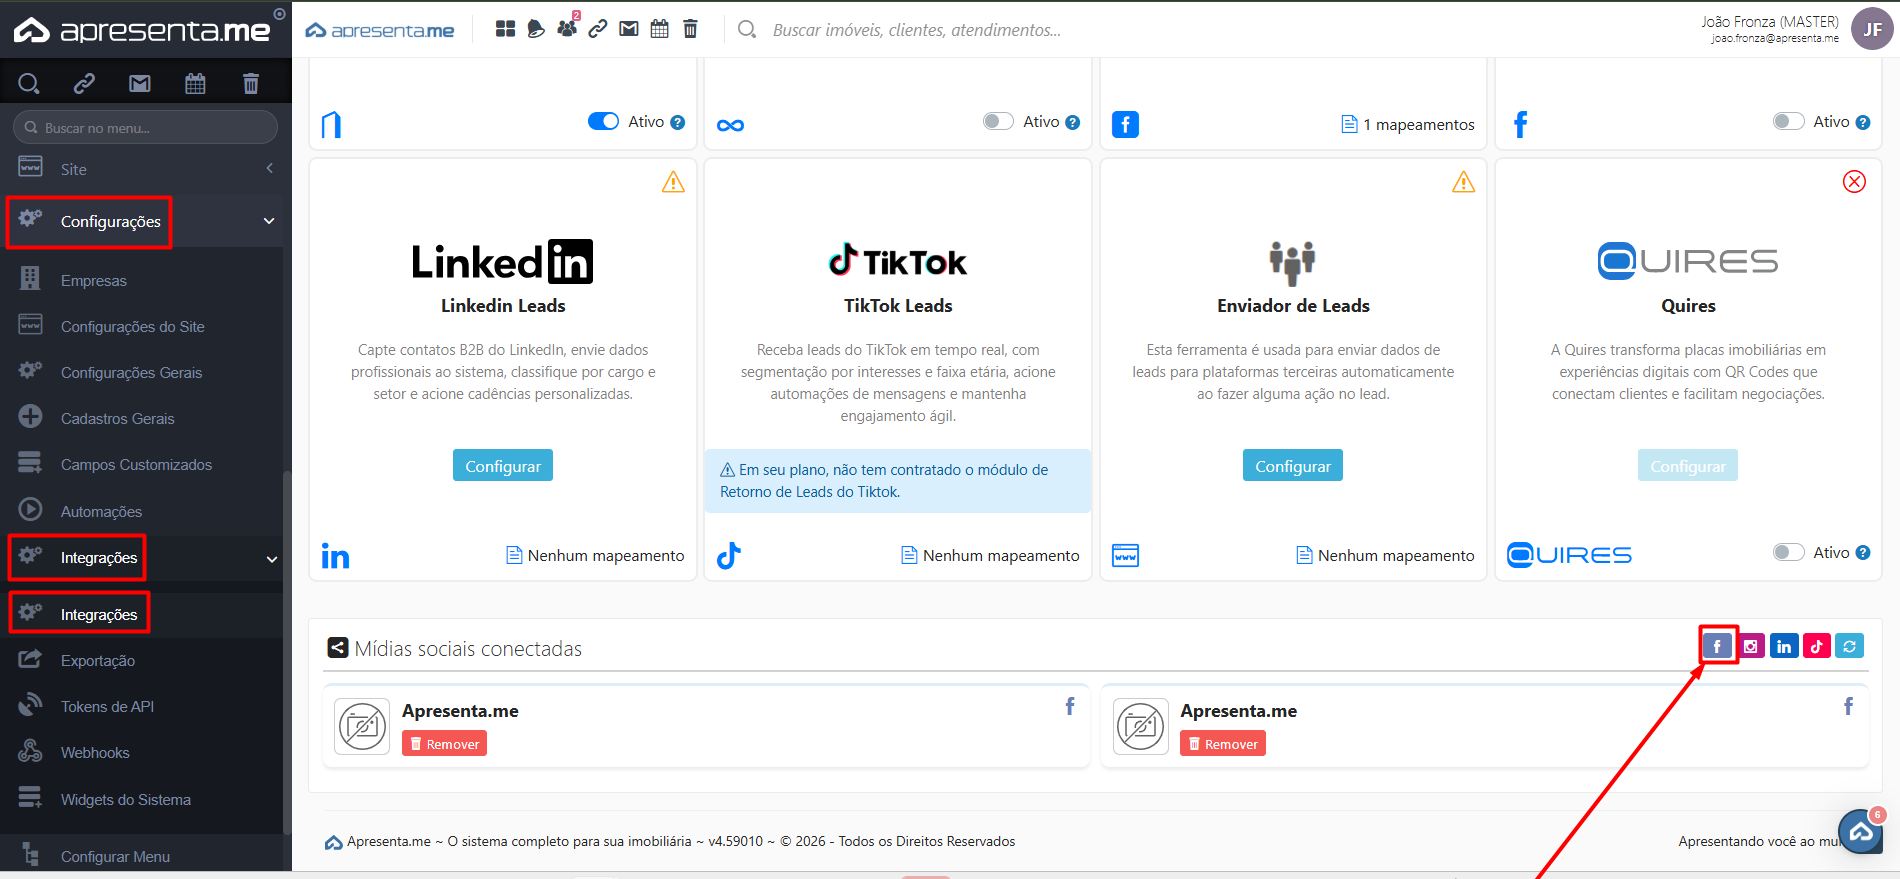Enable the Quires Ativo toggle
Image resolution: width=1900 pixels, height=879 pixels.
pos(1789,552)
